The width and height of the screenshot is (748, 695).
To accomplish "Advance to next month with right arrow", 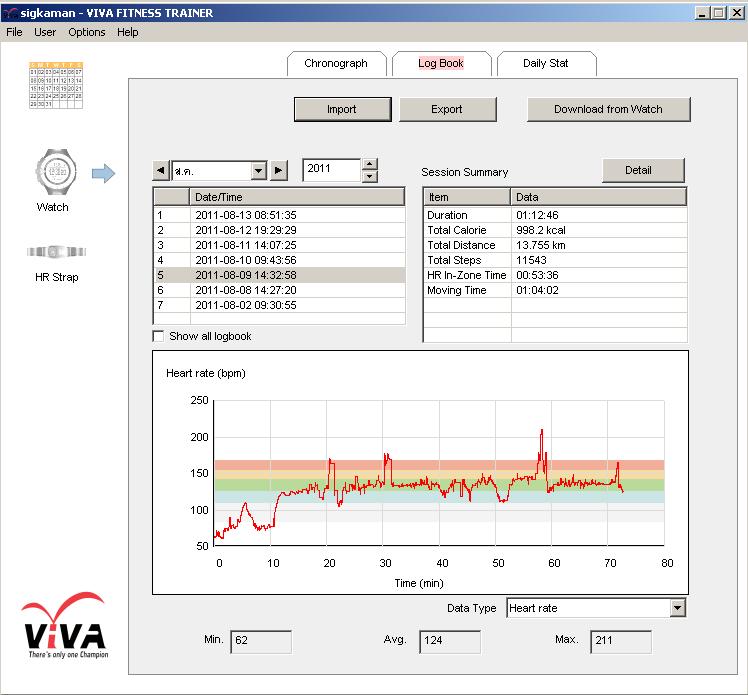I will (x=279, y=170).
